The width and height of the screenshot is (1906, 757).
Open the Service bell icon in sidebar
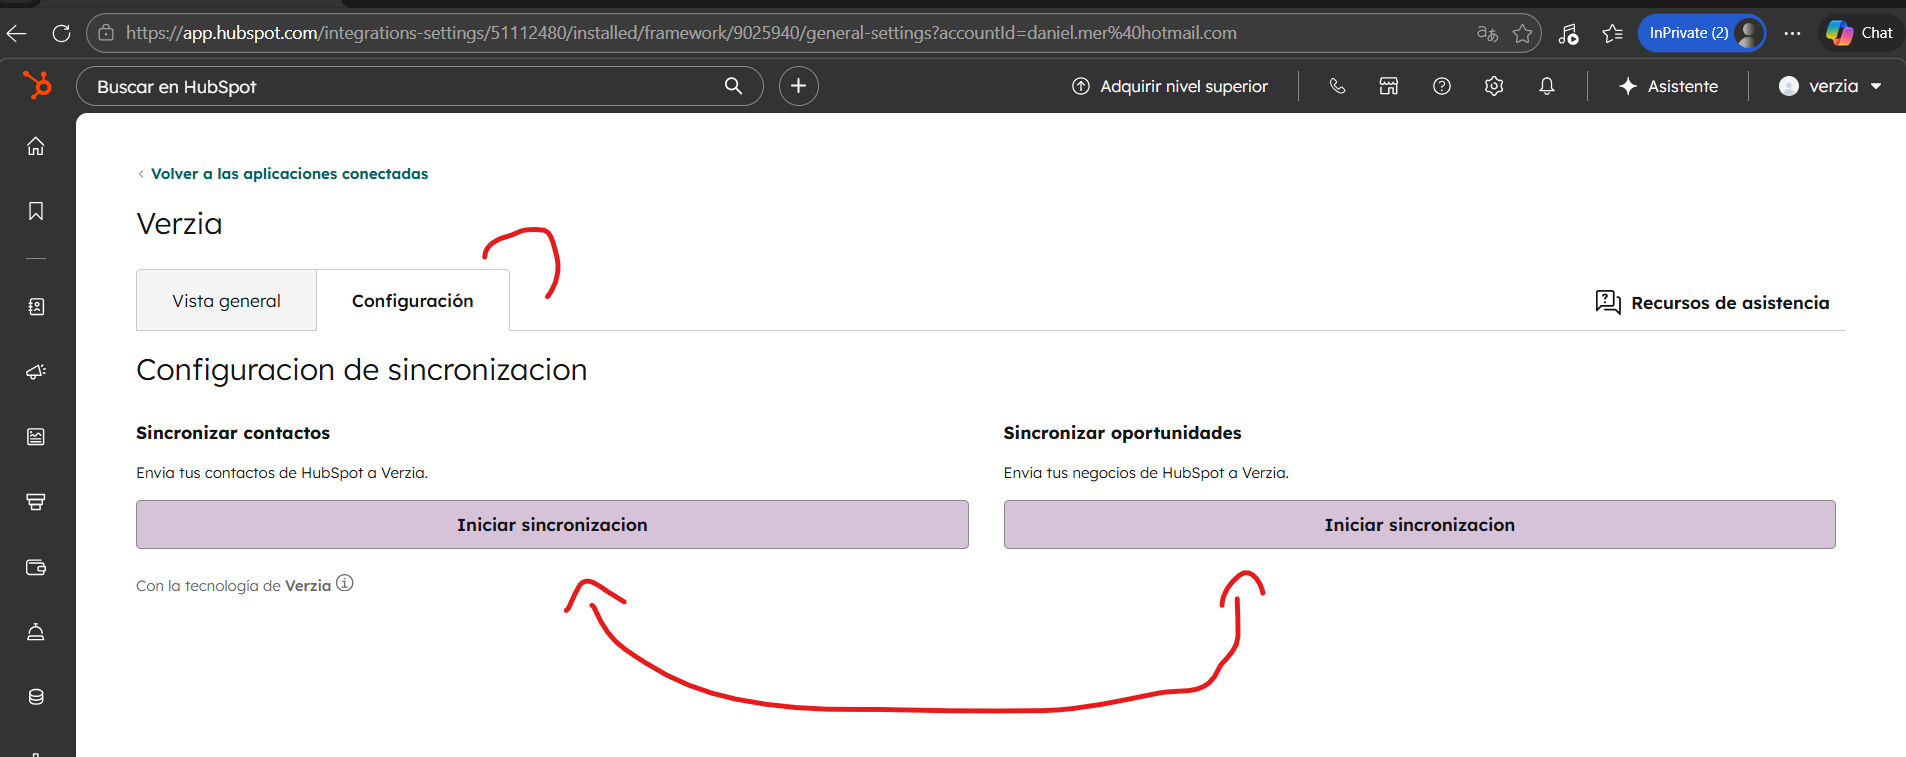36,632
